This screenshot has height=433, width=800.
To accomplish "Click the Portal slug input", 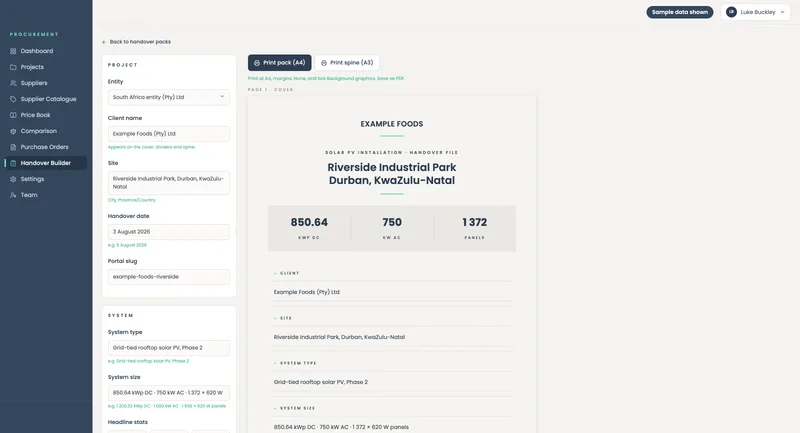I will click(168, 277).
